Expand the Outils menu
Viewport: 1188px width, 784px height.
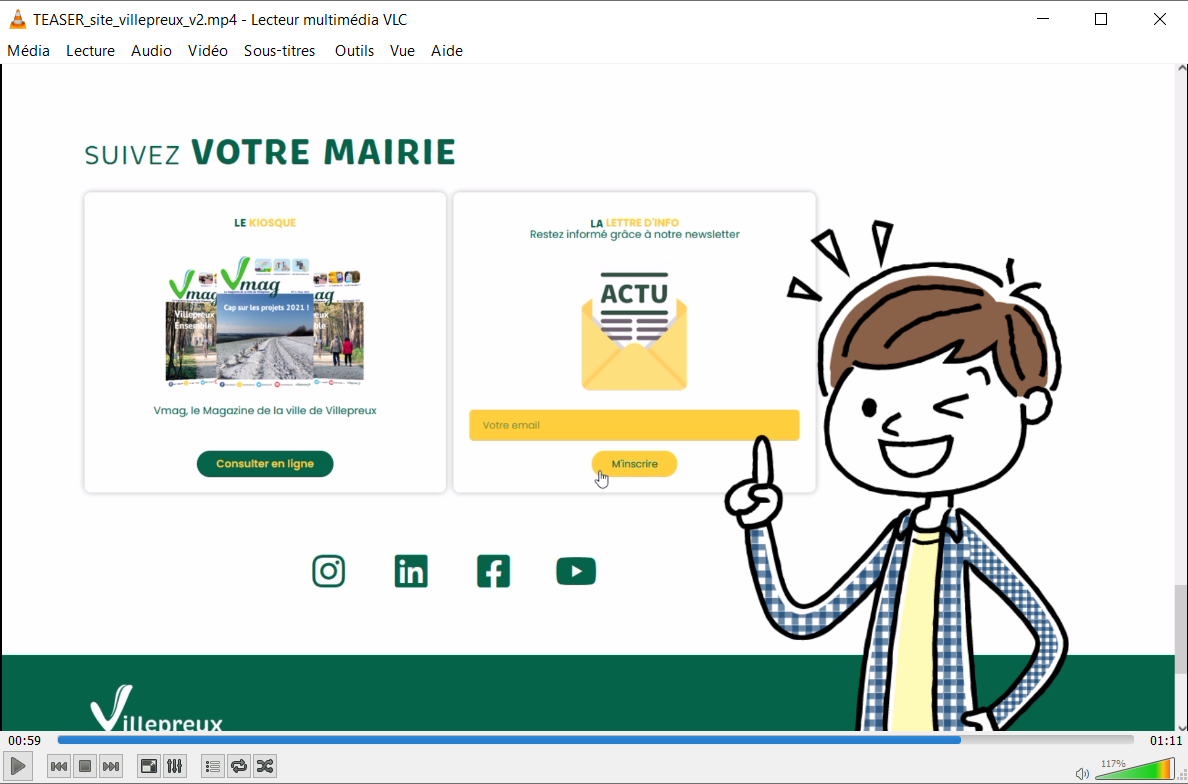pyautogui.click(x=354, y=51)
